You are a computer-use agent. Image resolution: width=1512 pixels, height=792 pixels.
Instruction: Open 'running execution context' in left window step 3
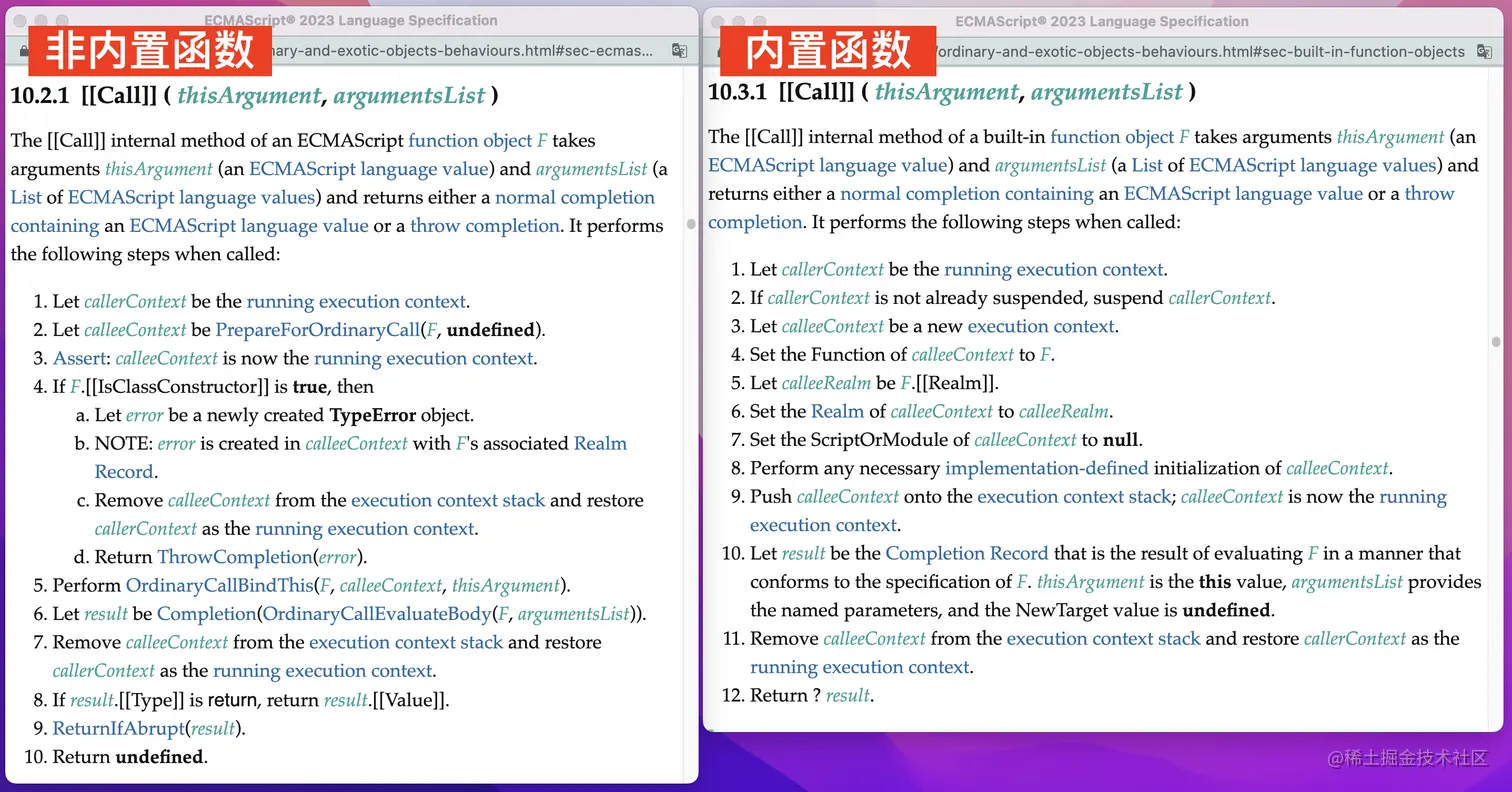pyautogui.click(x=424, y=359)
